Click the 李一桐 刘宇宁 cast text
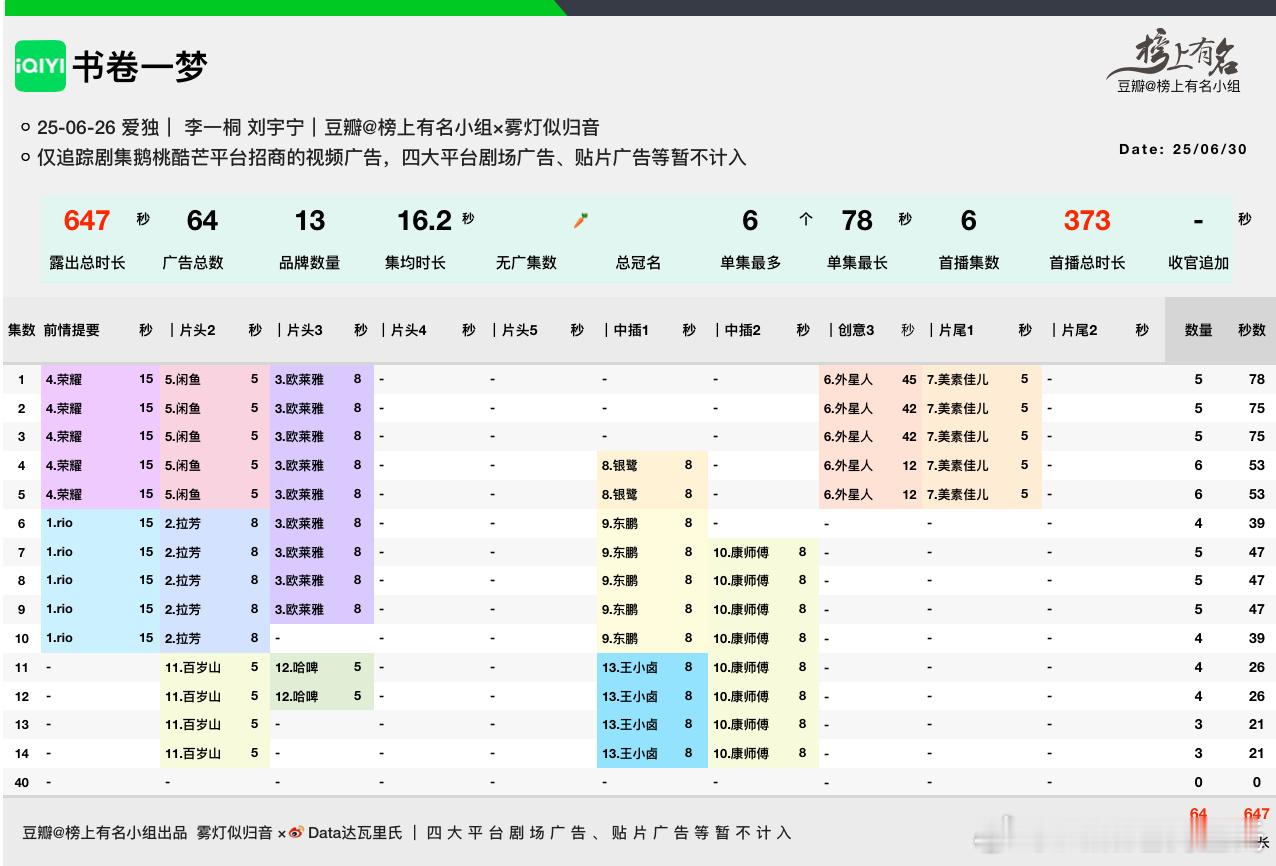Screen dimensions: 1276x866 (244, 127)
